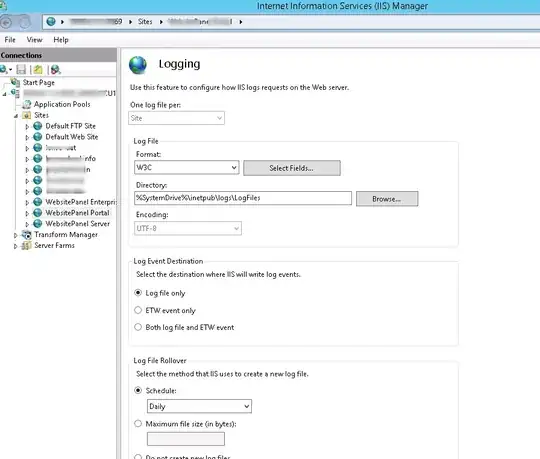The height and width of the screenshot is (459, 540).
Task: Select the Server Farms tree item
Action: [x=54, y=246]
